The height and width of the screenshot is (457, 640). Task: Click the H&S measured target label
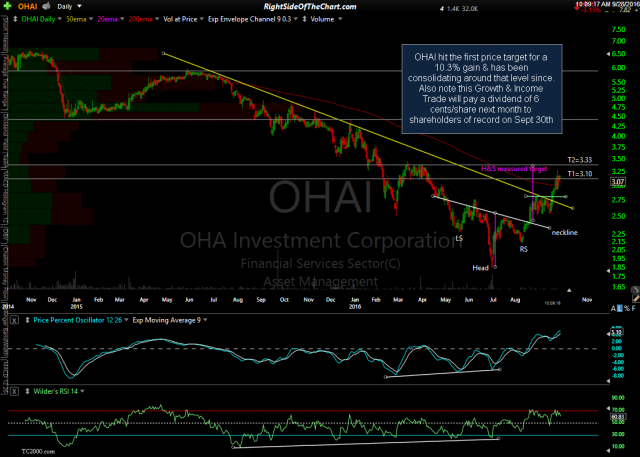pos(514,169)
